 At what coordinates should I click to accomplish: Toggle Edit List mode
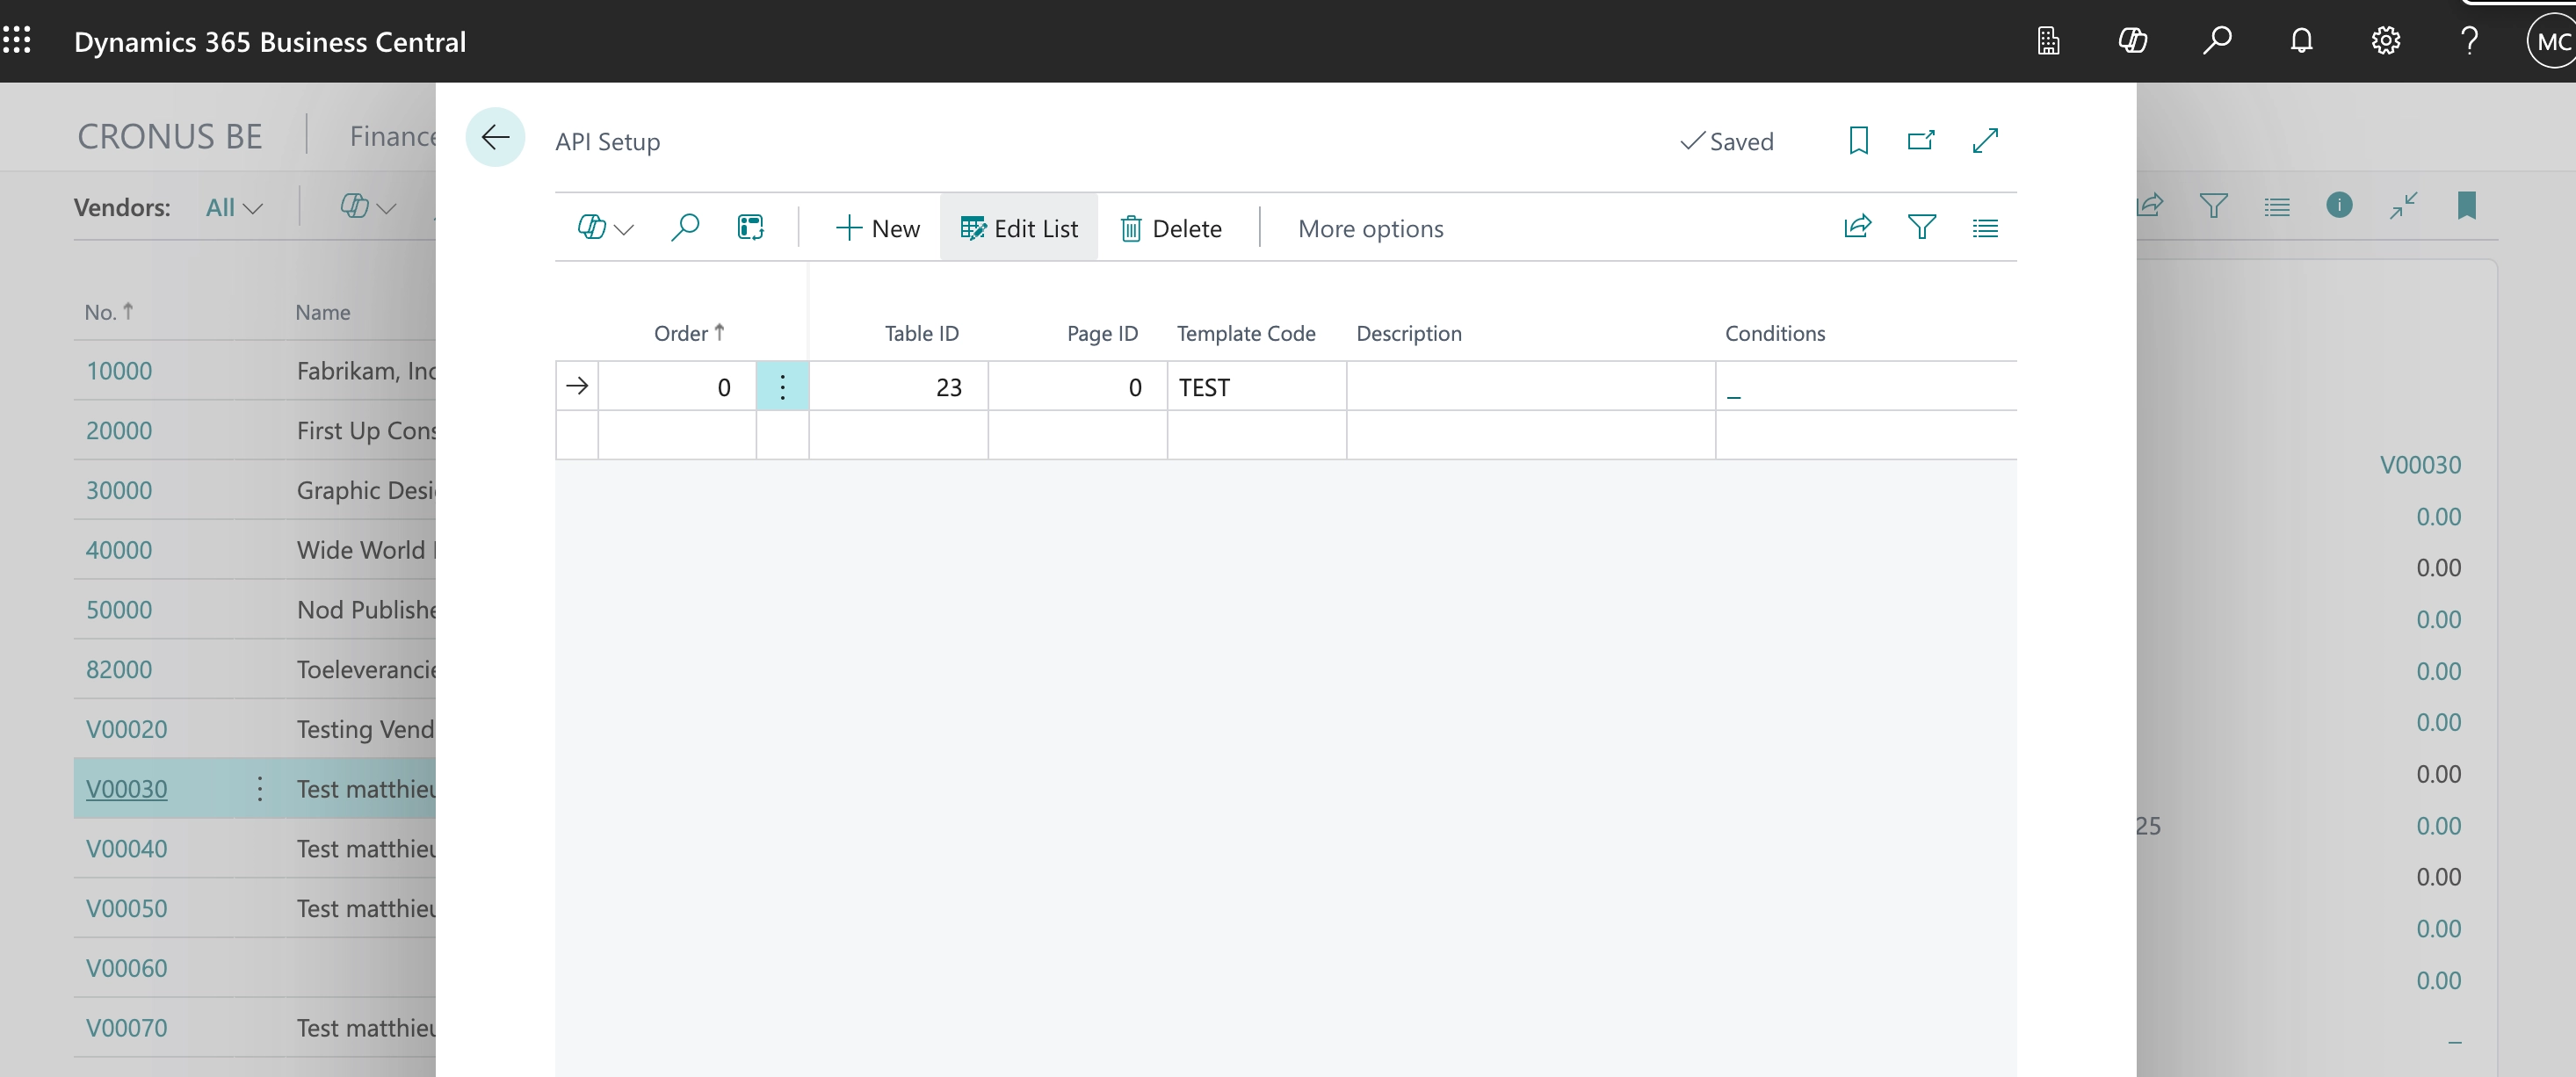pyautogui.click(x=1019, y=228)
